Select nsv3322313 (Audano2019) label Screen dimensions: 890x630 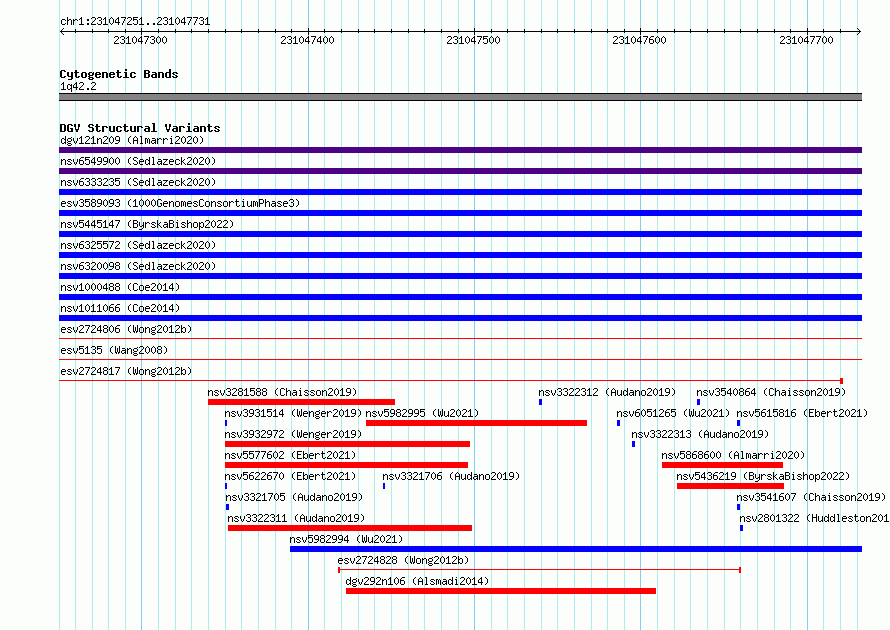pyautogui.click(x=700, y=434)
